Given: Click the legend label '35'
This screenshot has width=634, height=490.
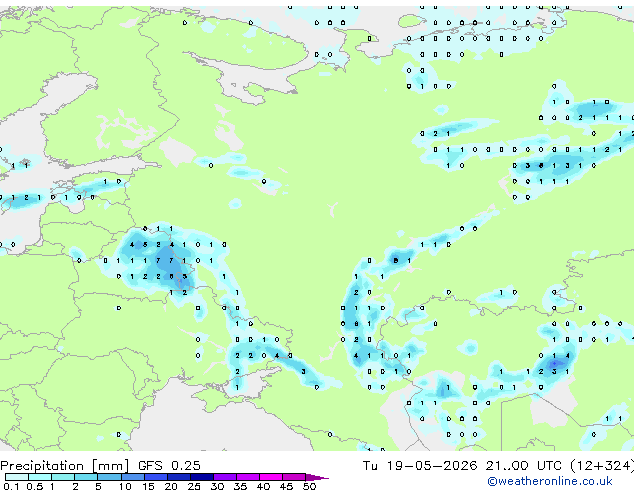Looking at the screenshot, I should pyautogui.click(x=241, y=486).
